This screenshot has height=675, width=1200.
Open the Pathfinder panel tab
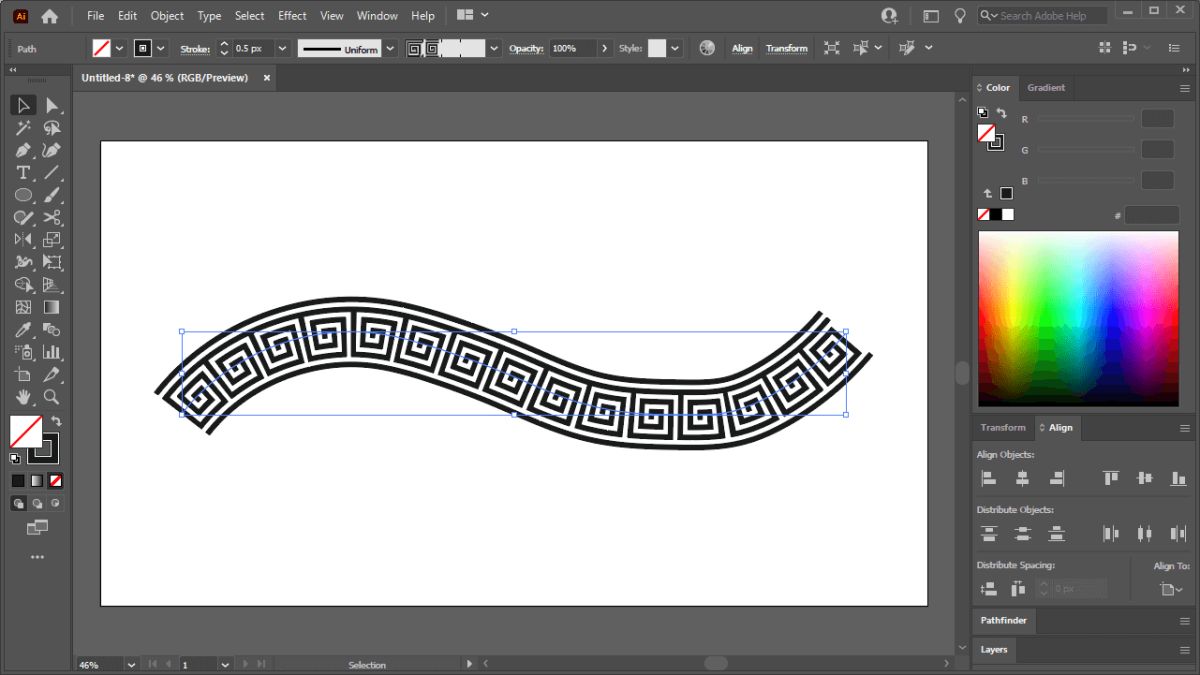(1003, 620)
